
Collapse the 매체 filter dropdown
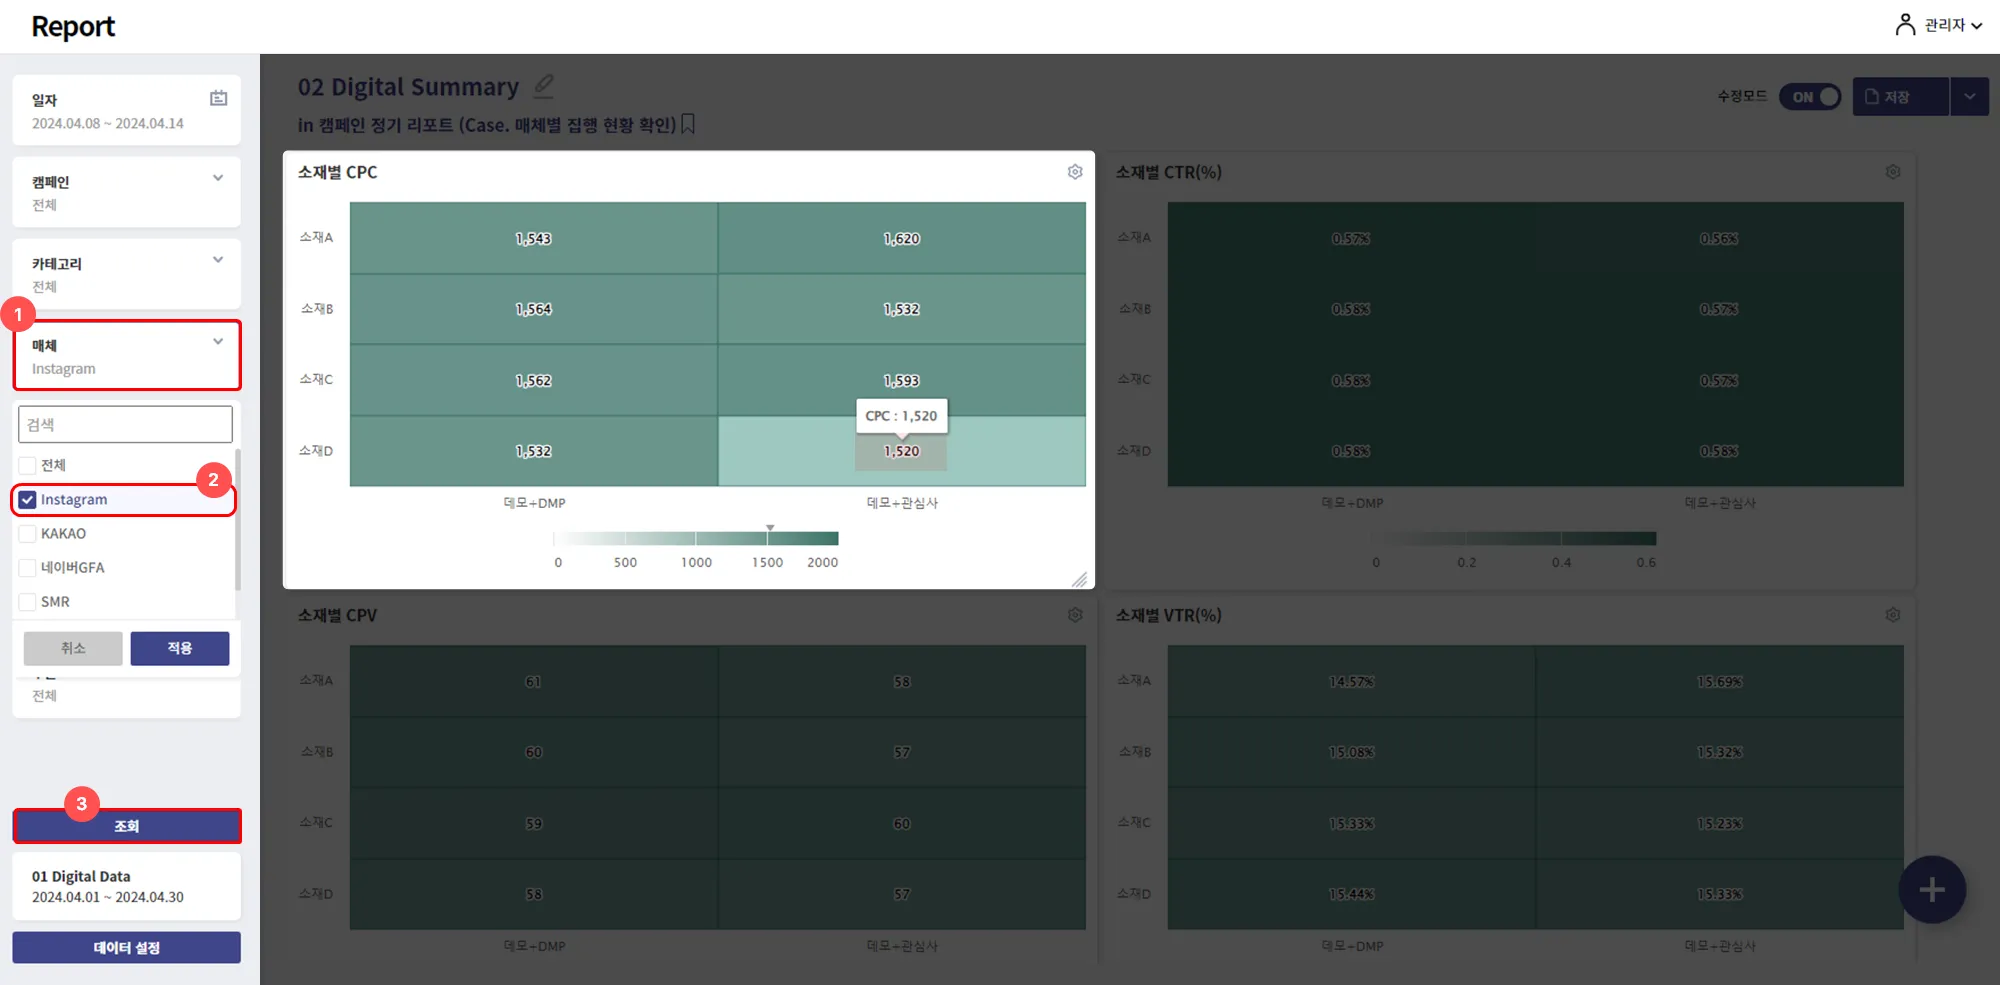[x=218, y=342]
